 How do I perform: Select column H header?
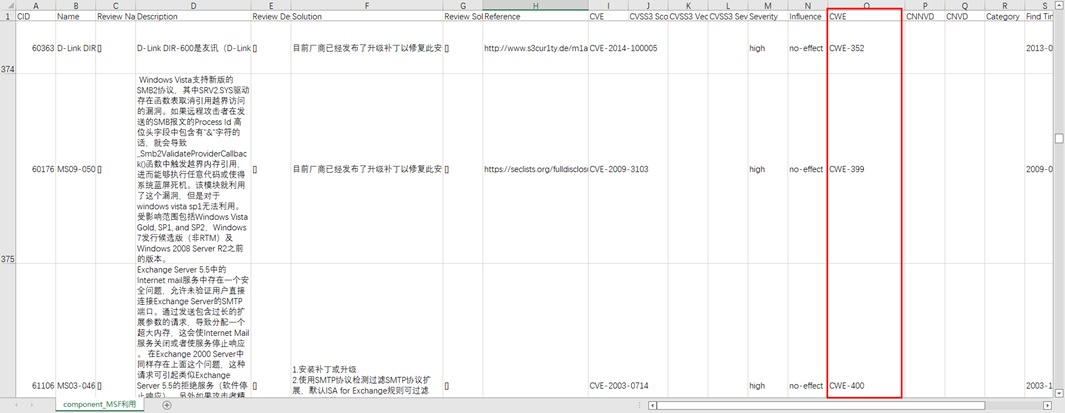click(x=535, y=5)
